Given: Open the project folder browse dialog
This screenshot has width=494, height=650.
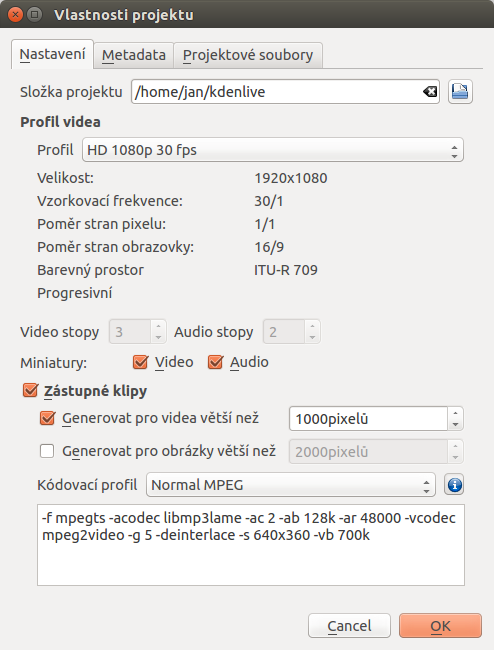Looking at the screenshot, I should (460, 92).
